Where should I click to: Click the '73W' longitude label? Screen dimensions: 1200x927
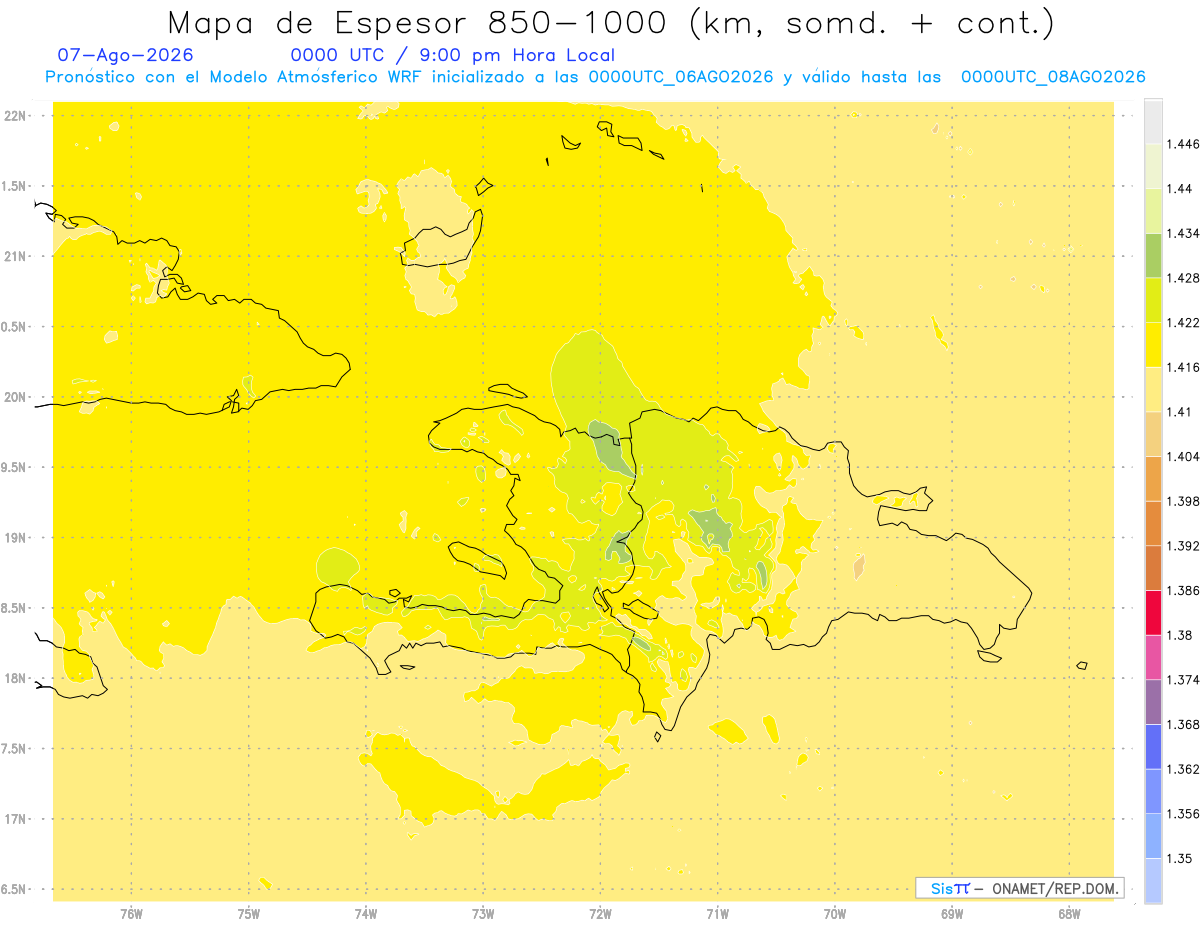tap(483, 914)
